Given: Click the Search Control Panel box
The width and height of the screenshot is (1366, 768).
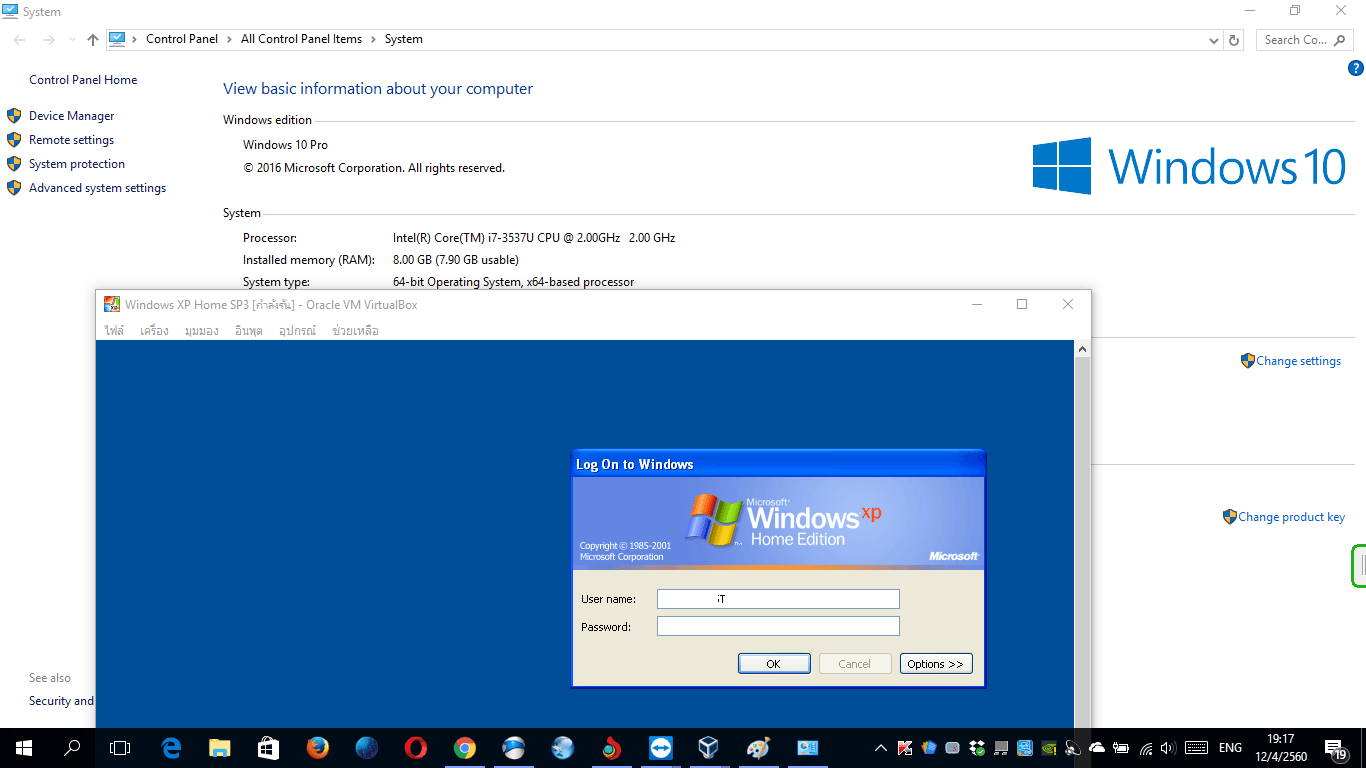Looking at the screenshot, I should (x=1306, y=40).
